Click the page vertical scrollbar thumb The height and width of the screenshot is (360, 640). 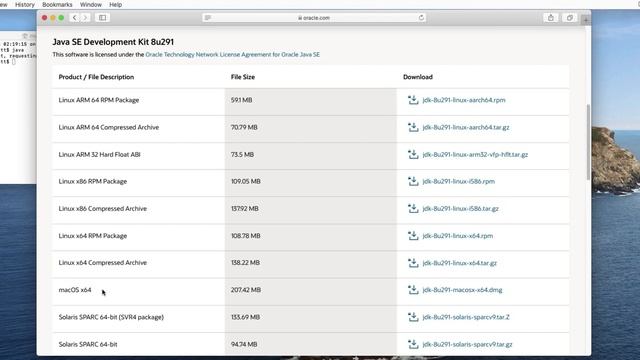click(588, 142)
